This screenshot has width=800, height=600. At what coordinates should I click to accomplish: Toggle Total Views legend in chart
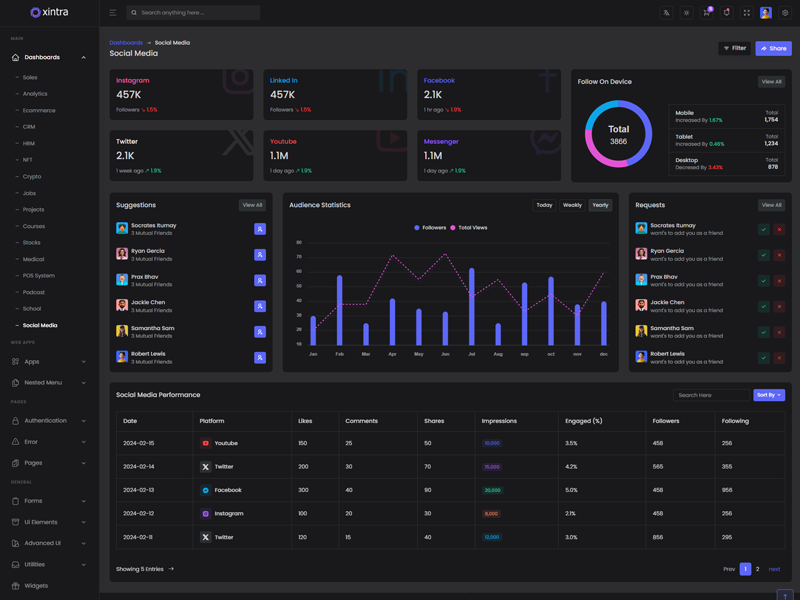[x=469, y=228]
